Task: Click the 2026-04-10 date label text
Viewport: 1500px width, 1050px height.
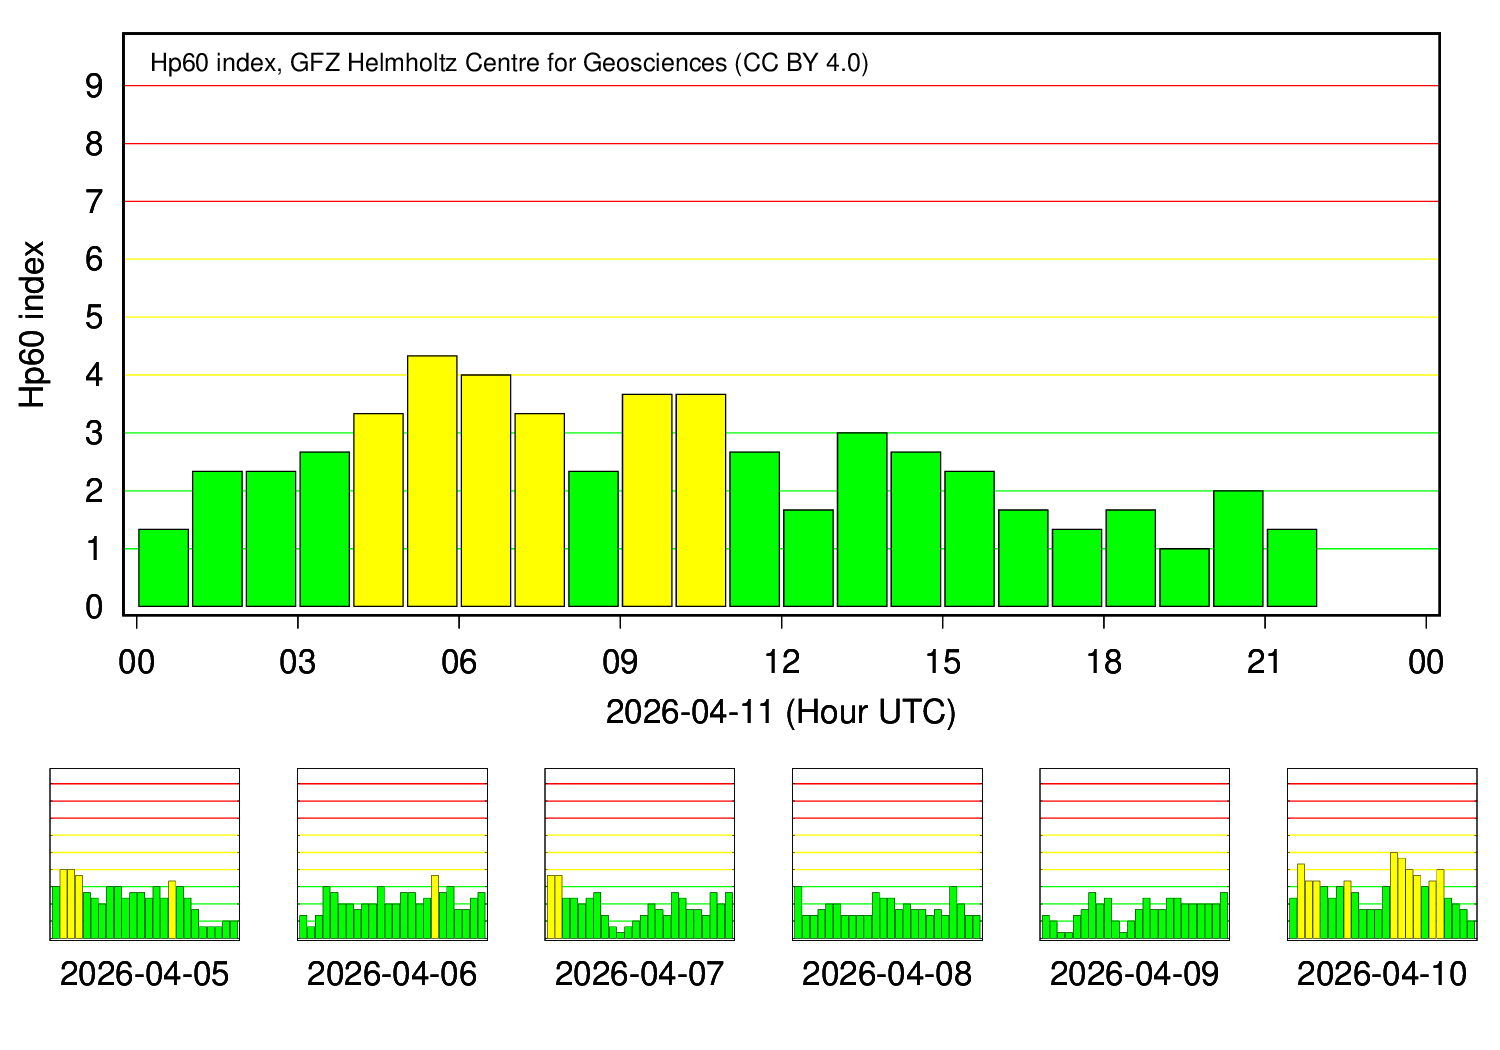Action: pos(1381,974)
